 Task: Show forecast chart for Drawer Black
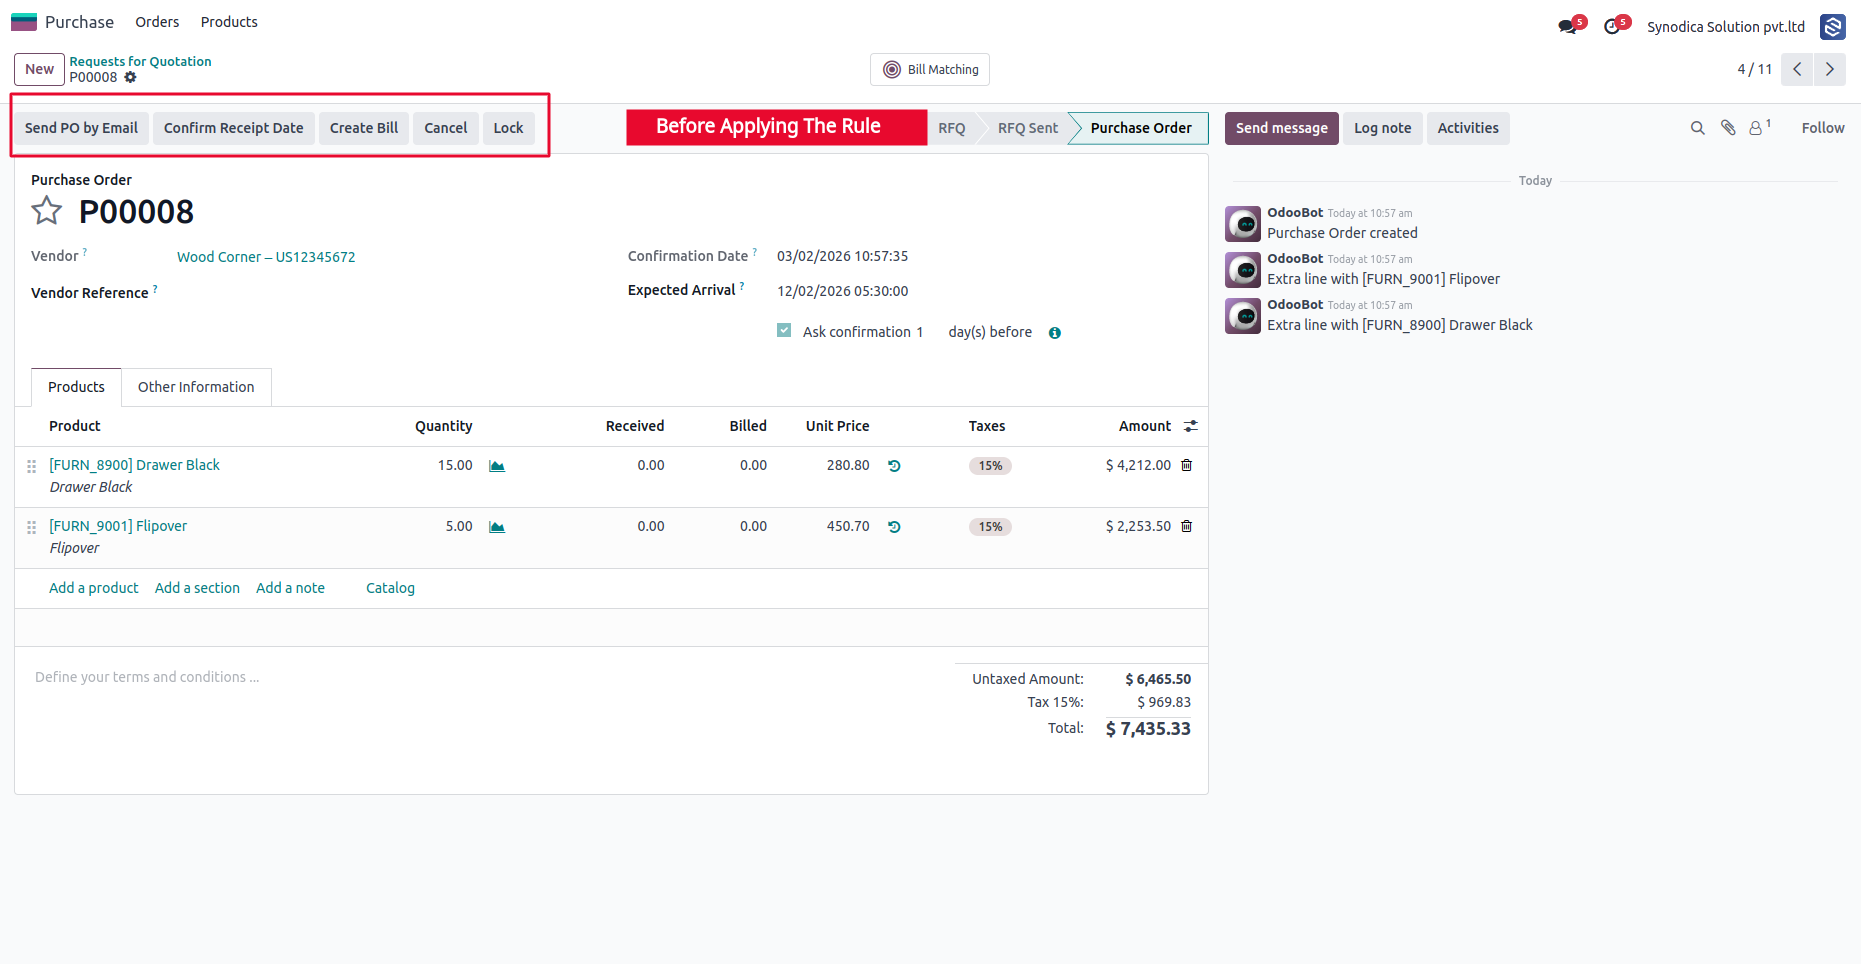pyautogui.click(x=497, y=466)
